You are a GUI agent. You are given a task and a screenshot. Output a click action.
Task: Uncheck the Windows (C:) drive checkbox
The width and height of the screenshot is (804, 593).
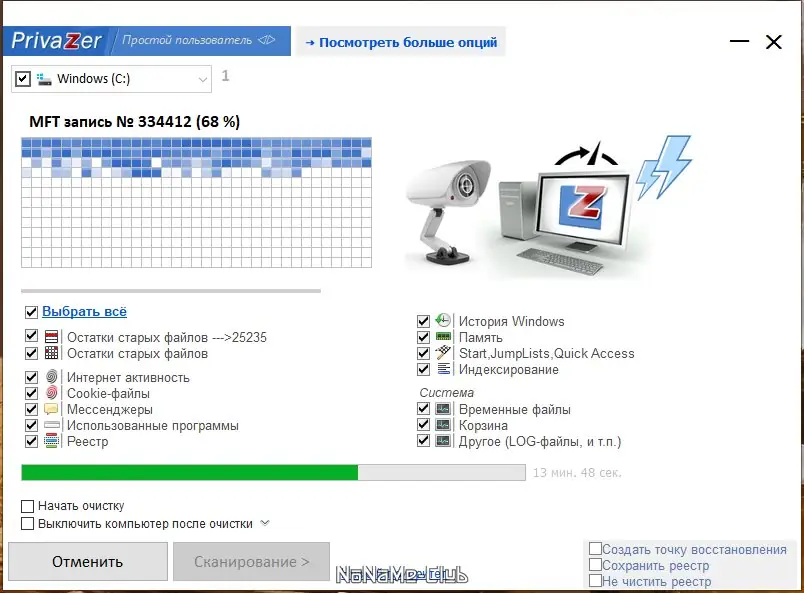pyautogui.click(x=23, y=79)
